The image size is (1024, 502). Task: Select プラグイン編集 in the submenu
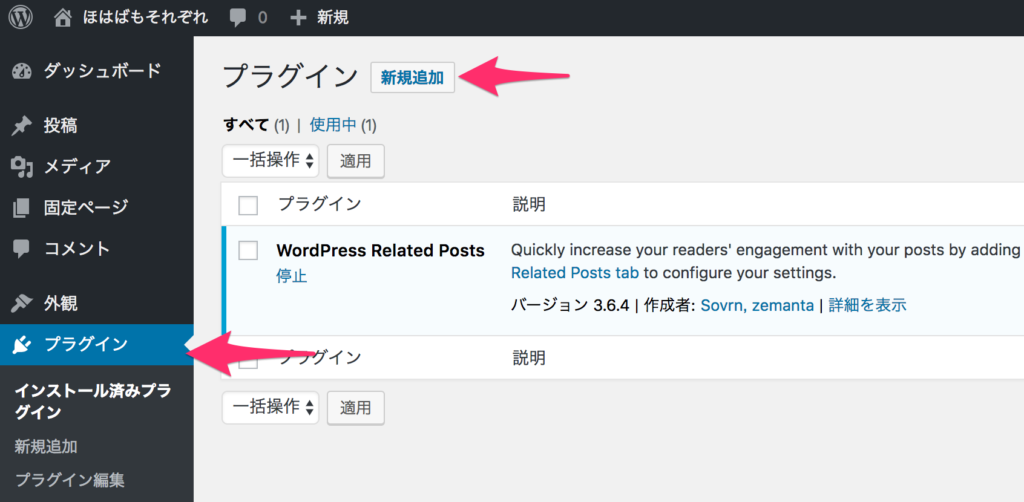click(x=70, y=480)
